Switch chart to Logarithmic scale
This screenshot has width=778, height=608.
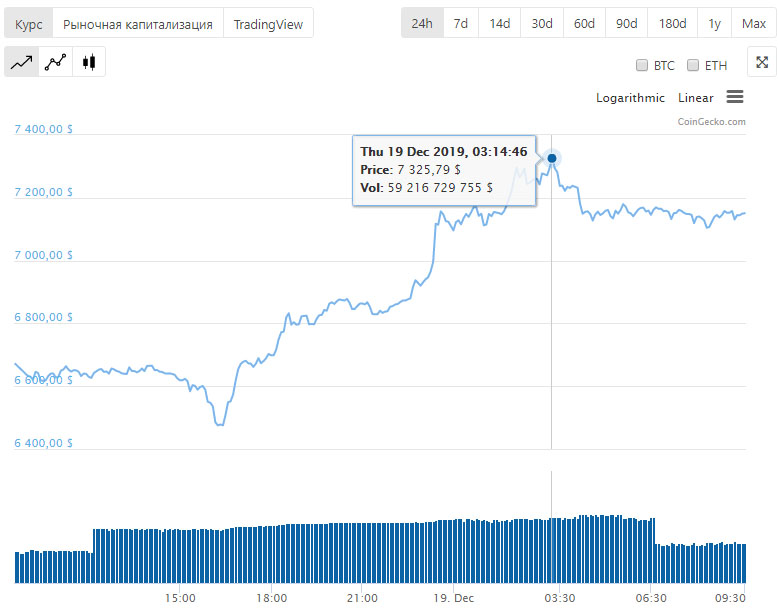pos(630,98)
